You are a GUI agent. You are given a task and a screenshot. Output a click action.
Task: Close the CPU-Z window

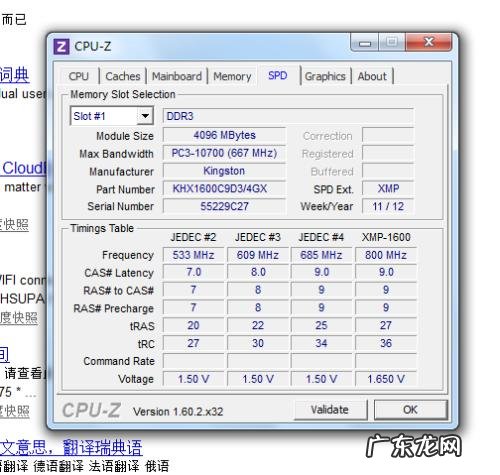pyautogui.click(x=429, y=42)
